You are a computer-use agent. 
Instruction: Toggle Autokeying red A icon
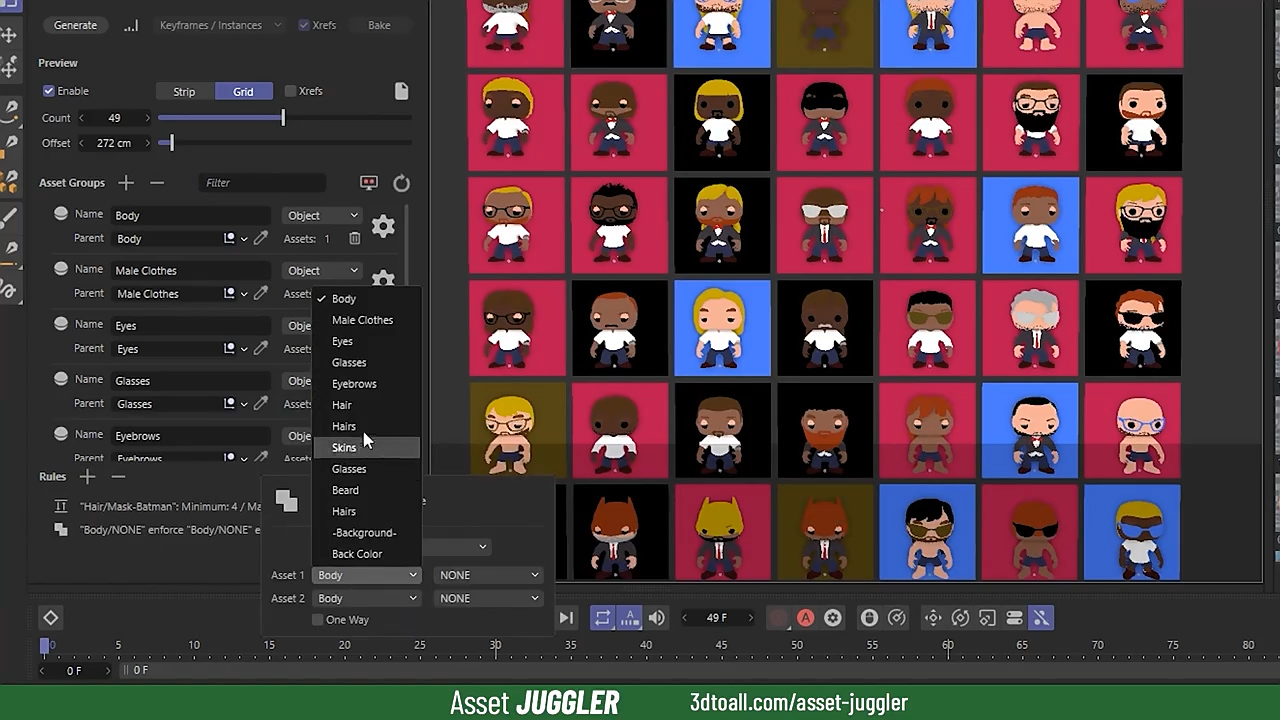tap(805, 618)
